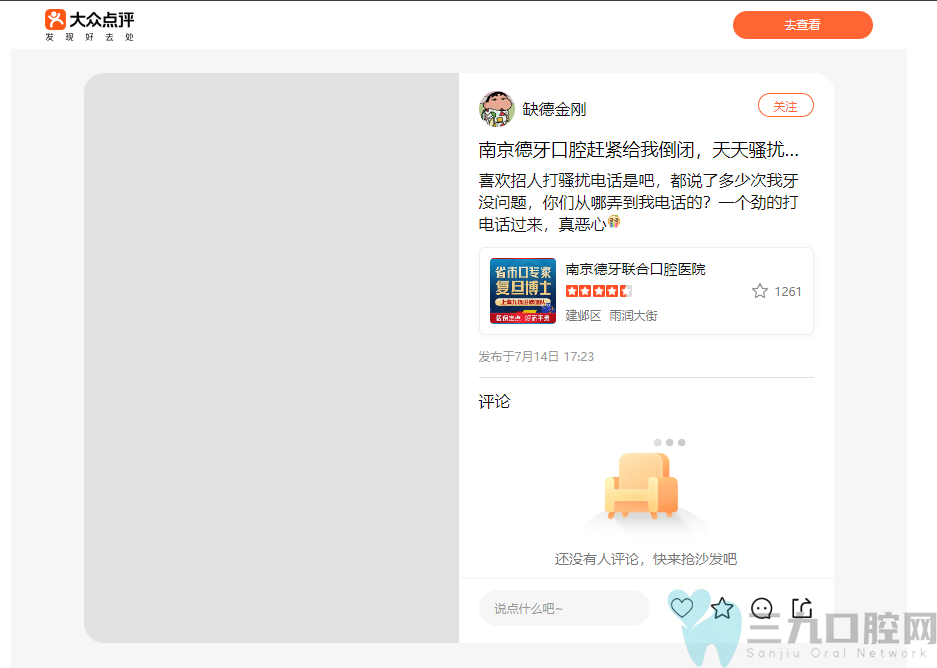Screen dimensions: 937x668
Task: Open comments via the speech bubble icon
Action: pyautogui.click(x=762, y=607)
